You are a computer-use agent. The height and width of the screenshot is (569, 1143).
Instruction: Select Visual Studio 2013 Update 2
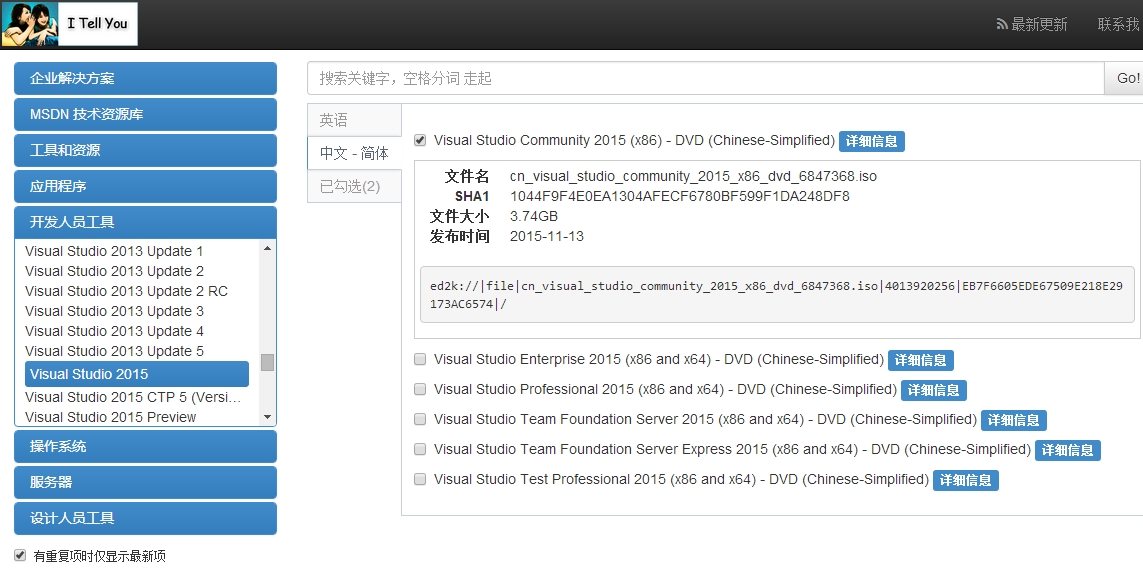(x=114, y=271)
